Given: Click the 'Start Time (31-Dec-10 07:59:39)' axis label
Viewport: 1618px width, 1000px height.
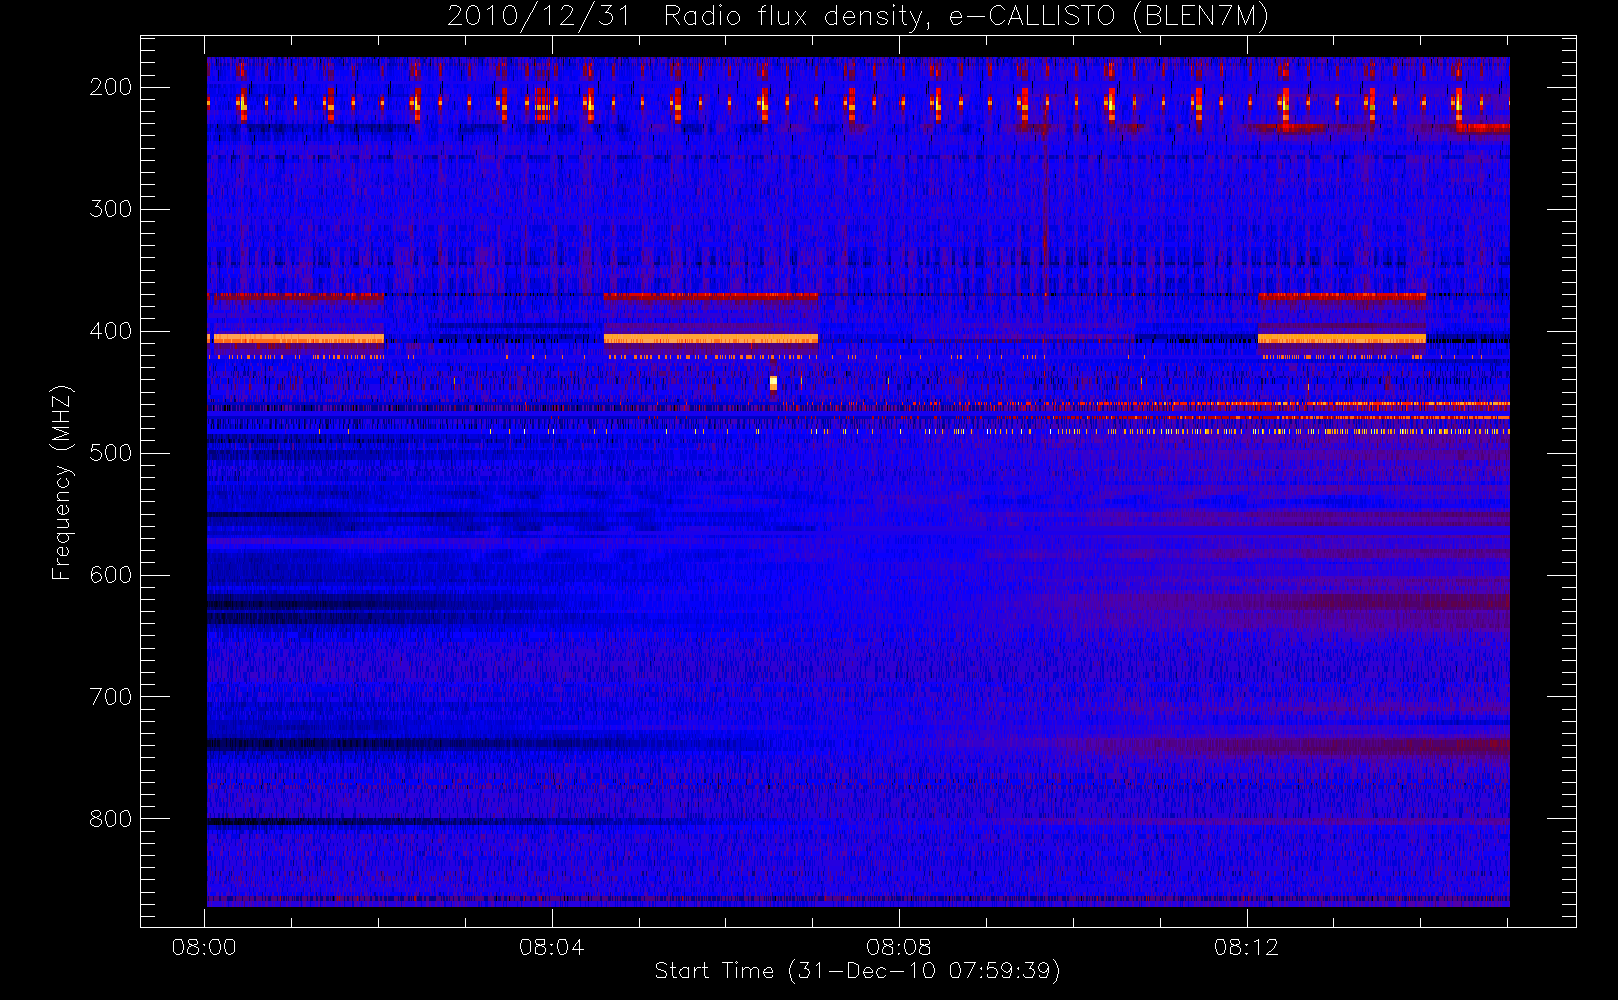Looking at the screenshot, I should [857, 971].
